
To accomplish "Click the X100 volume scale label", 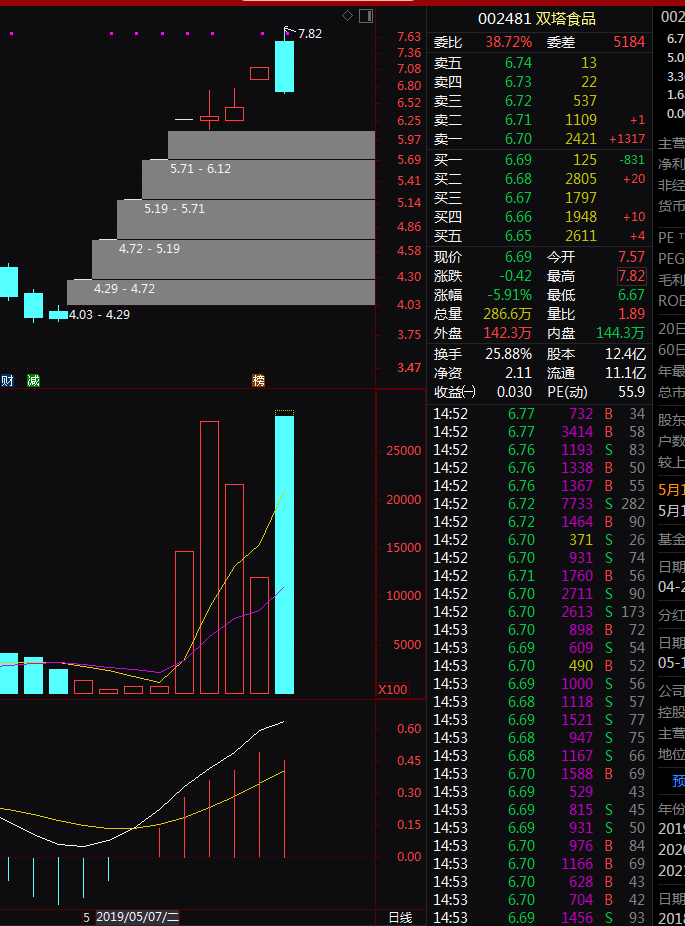I will 392,690.
